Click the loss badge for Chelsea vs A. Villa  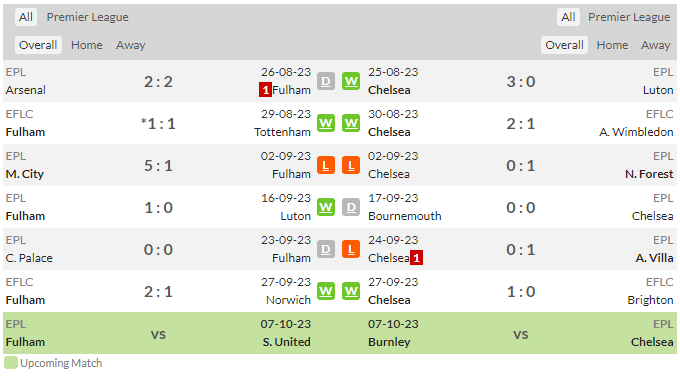351,249
